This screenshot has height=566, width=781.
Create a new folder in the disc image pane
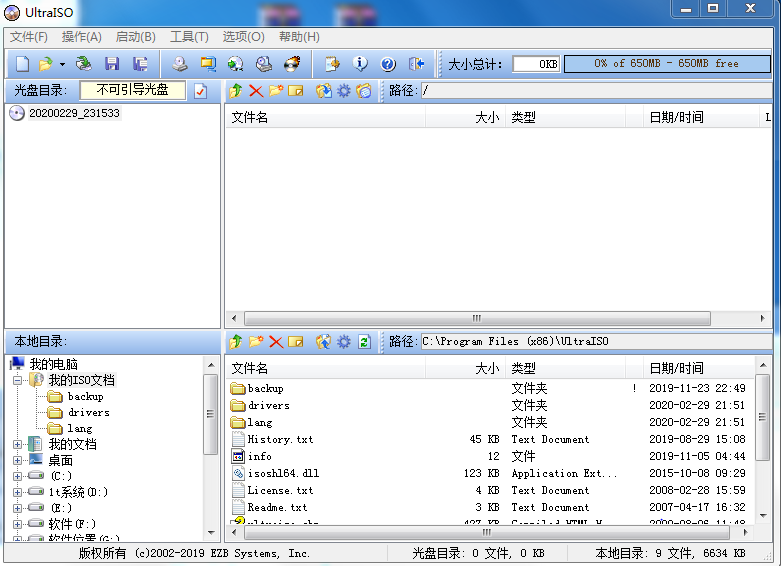click(276, 91)
